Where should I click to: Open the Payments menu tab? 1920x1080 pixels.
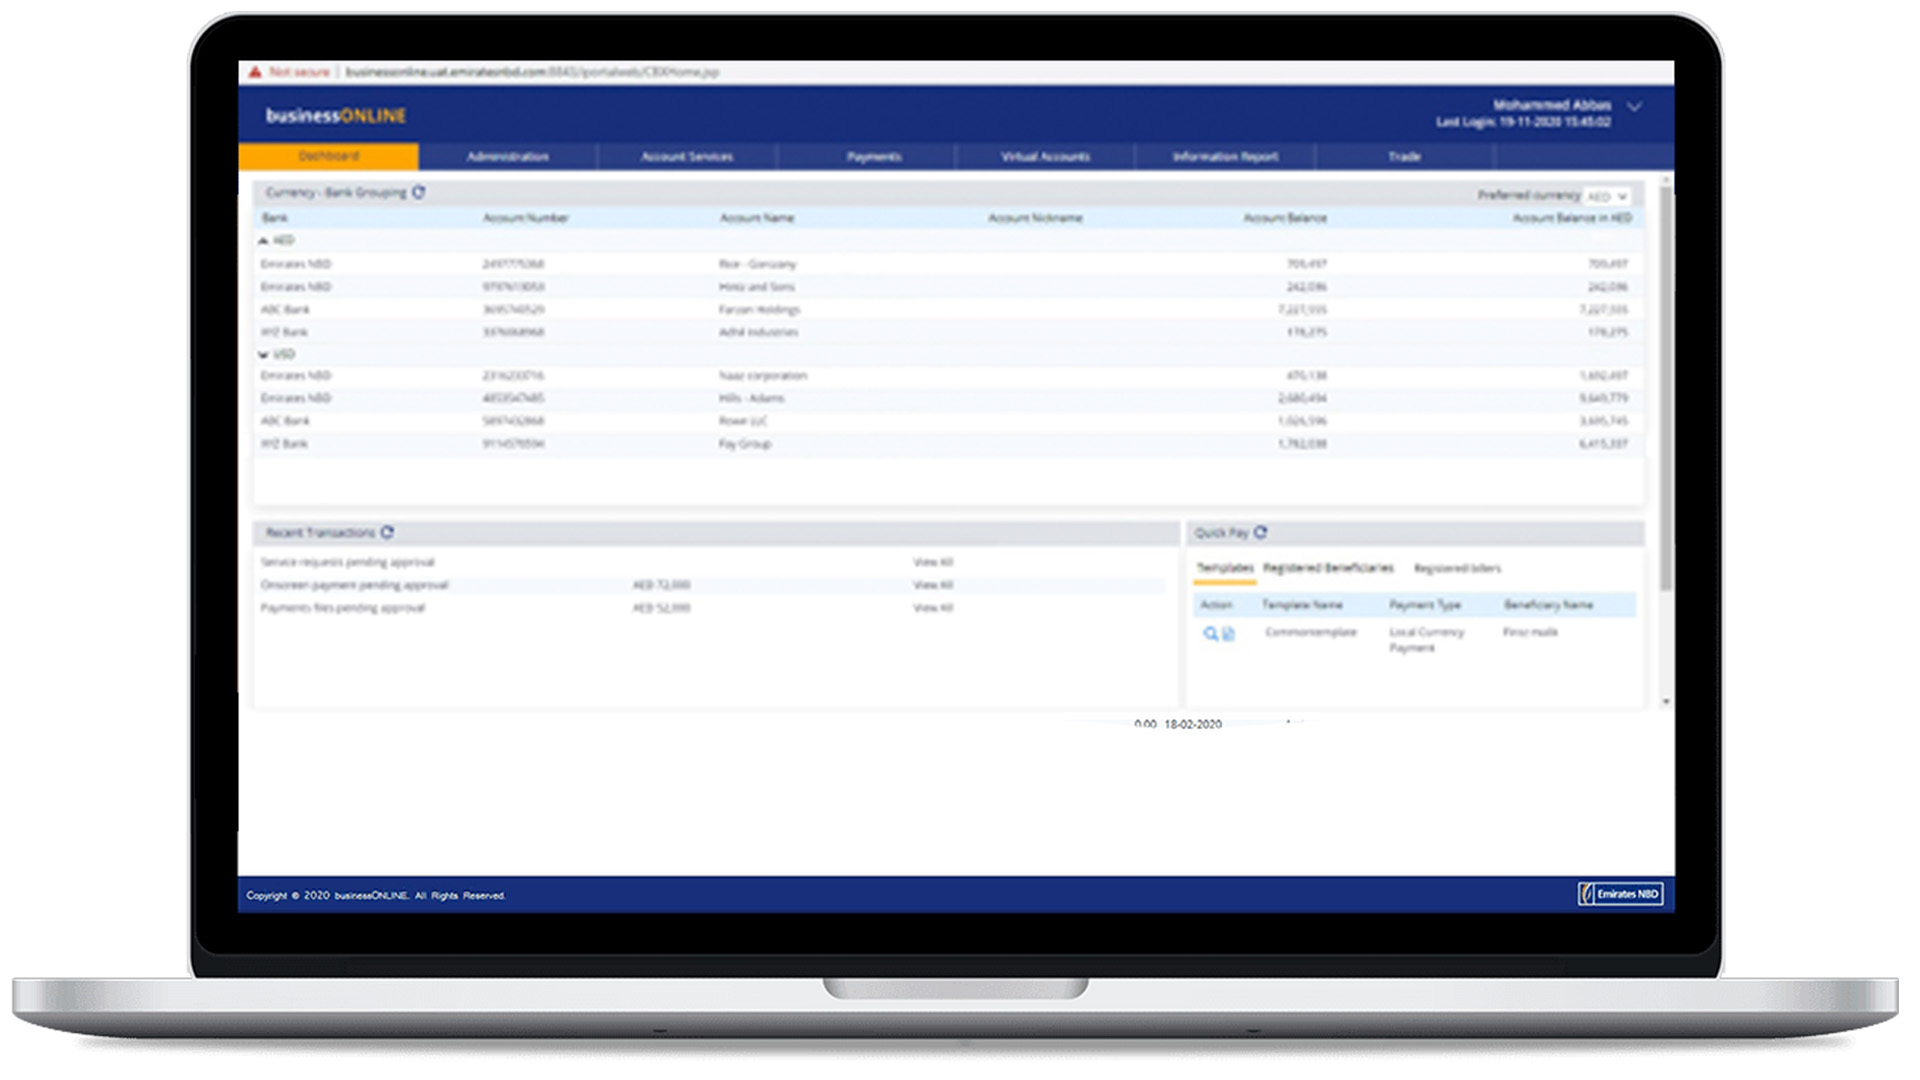(x=873, y=157)
